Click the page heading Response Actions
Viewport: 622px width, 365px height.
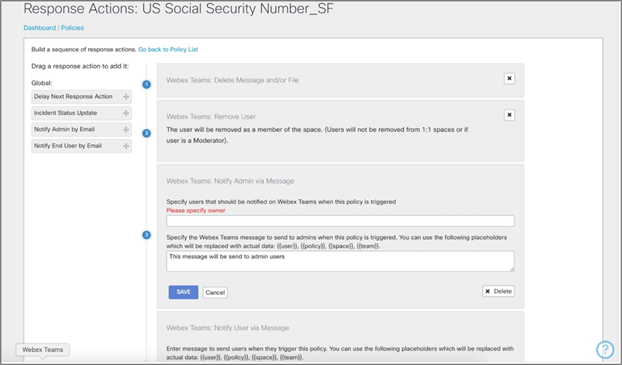click(x=179, y=8)
